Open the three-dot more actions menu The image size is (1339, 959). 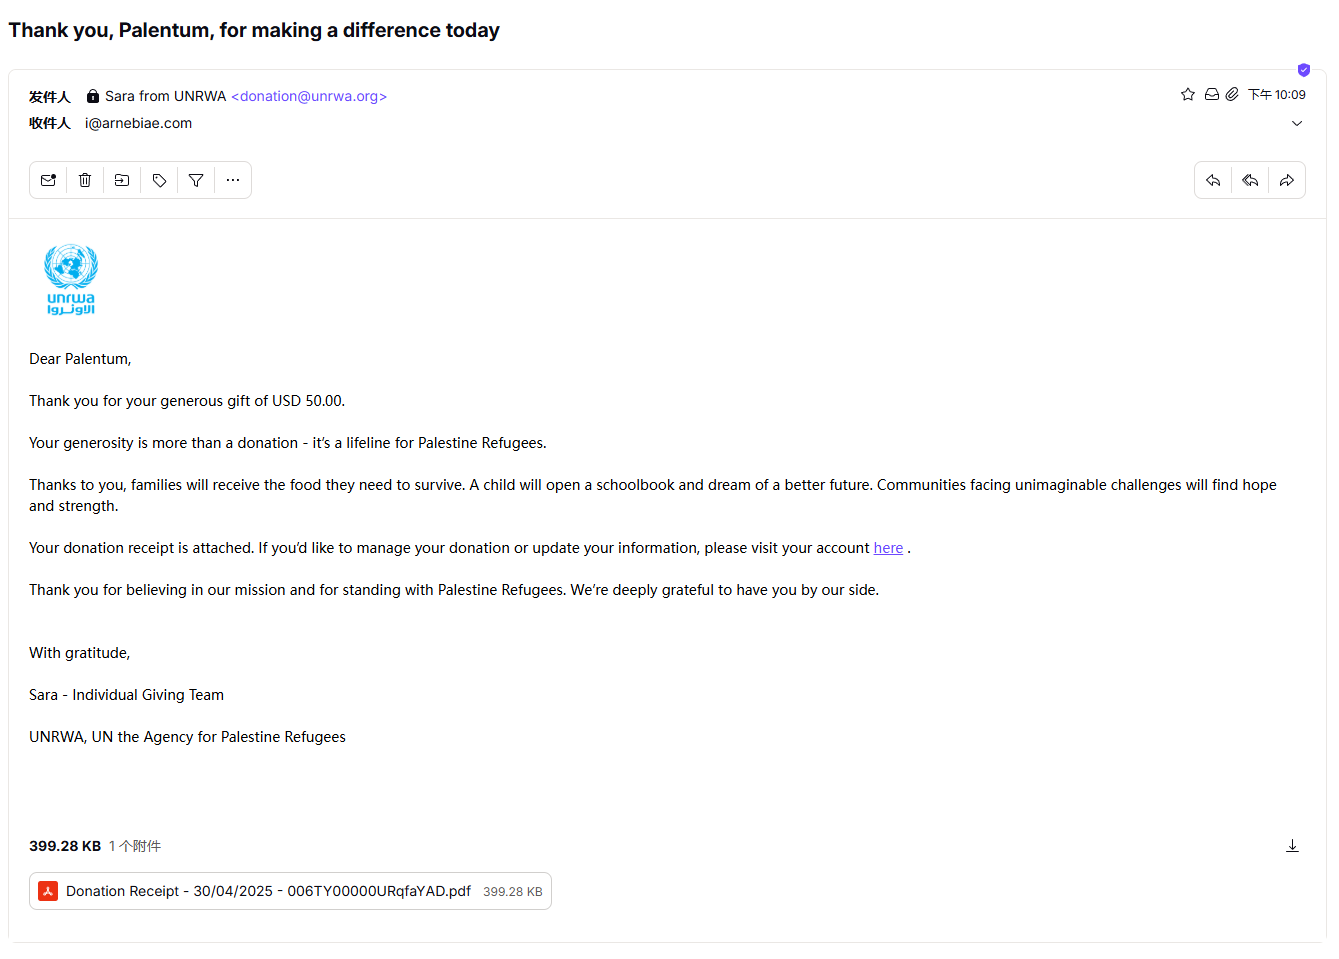pyautogui.click(x=233, y=180)
